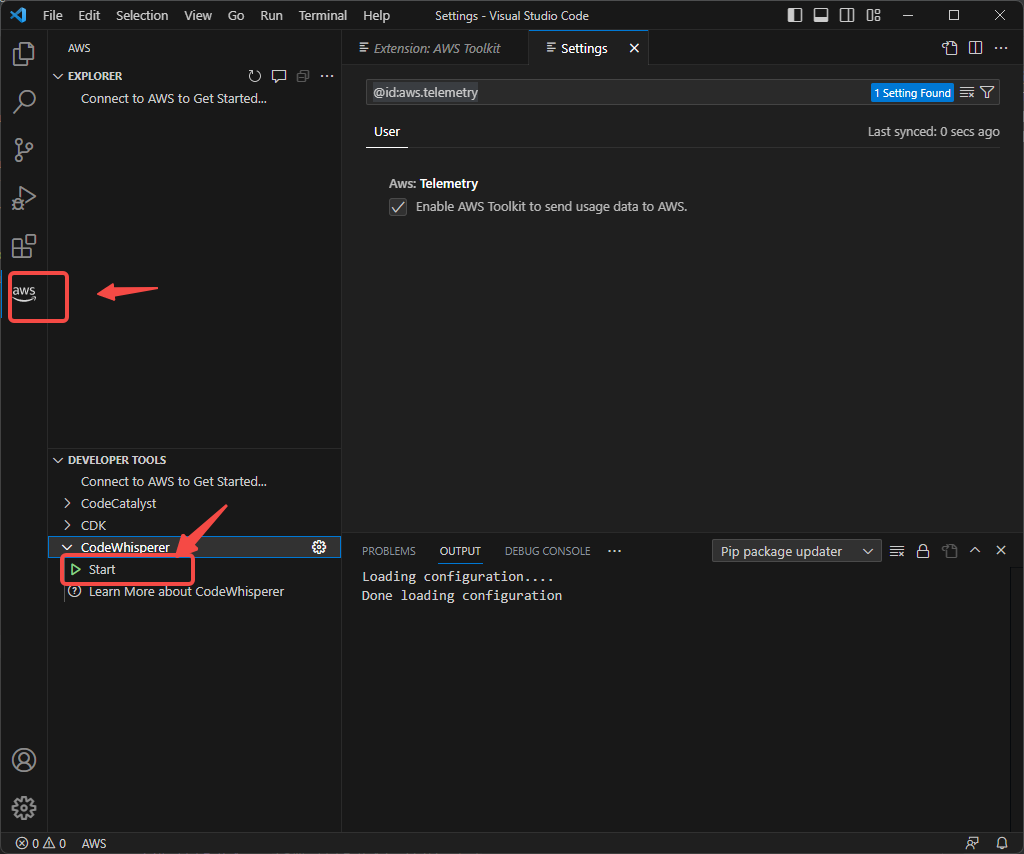Image resolution: width=1024 pixels, height=854 pixels.
Task: Open the Edit menu
Action: (x=89, y=15)
